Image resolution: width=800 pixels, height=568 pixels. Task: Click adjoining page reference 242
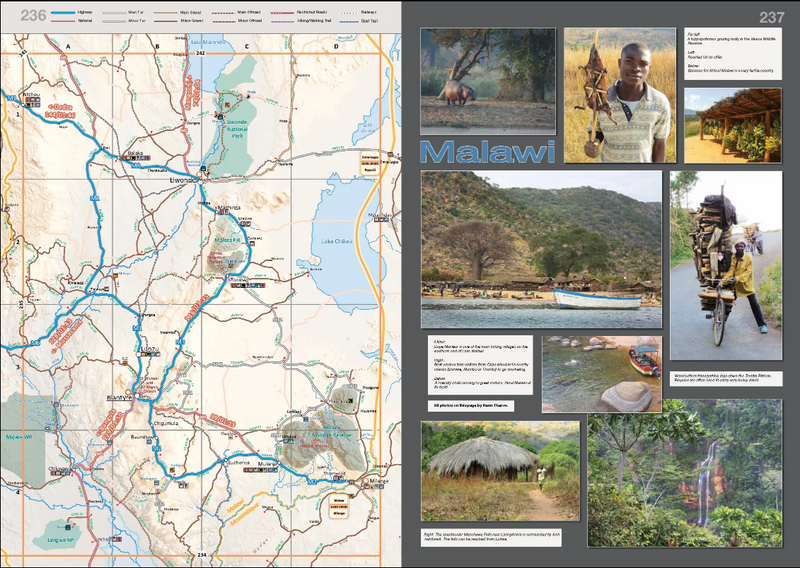pos(200,53)
